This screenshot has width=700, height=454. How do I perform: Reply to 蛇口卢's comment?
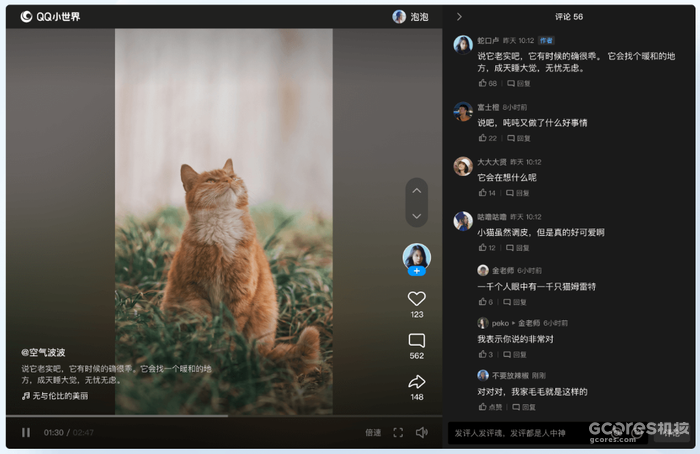point(519,83)
